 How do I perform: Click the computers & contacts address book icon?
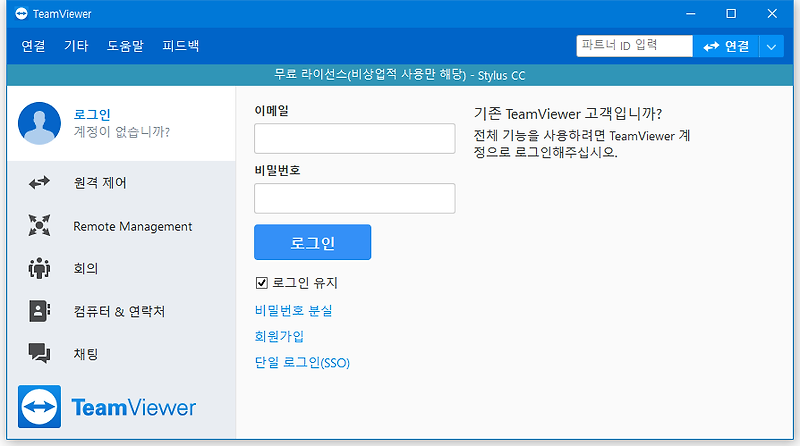[x=39, y=311]
